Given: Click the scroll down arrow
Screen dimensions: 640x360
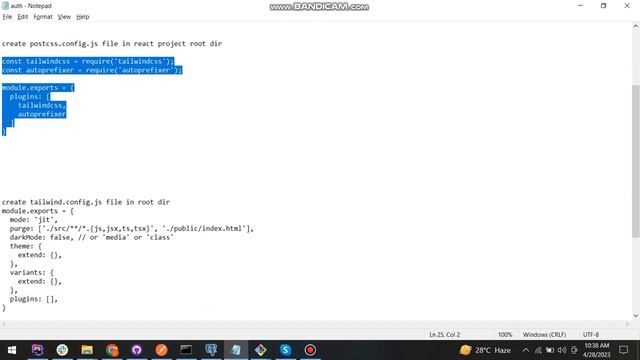Looking at the screenshot, I should [636, 316].
